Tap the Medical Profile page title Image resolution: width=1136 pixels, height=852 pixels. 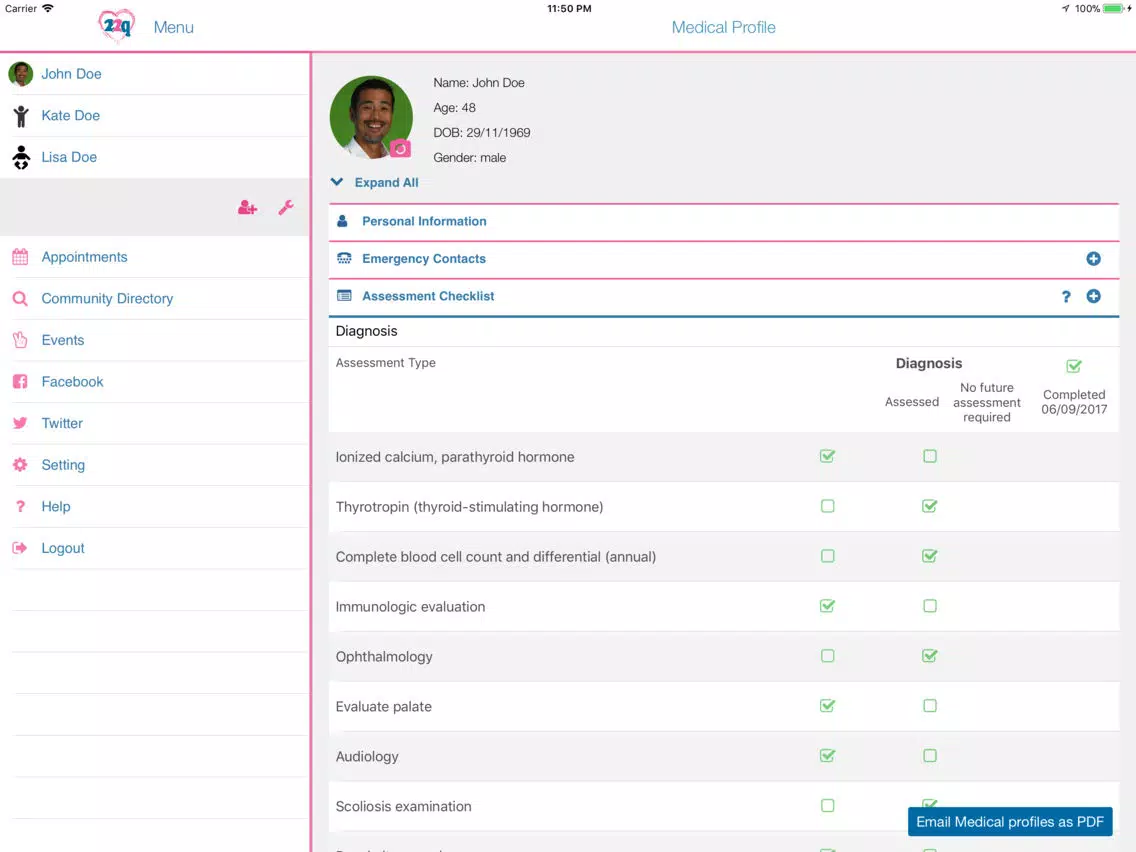723,28
